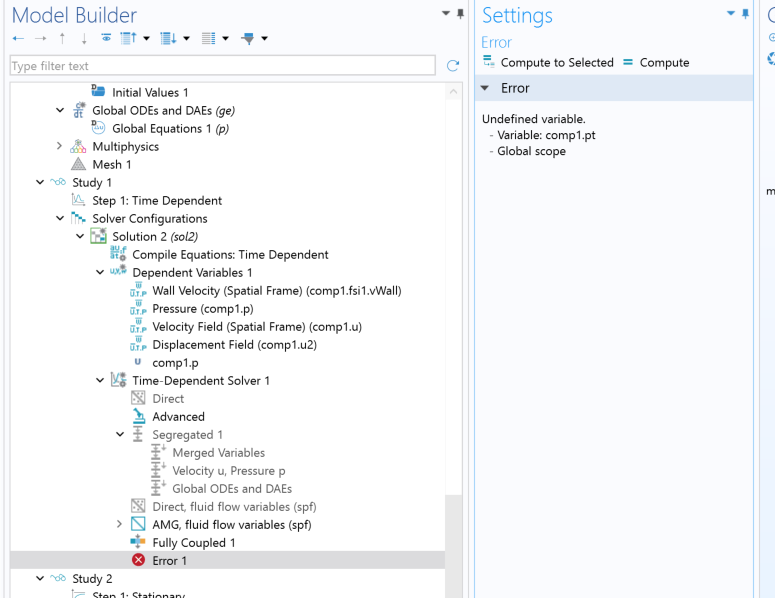The width and height of the screenshot is (775, 598).
Task: Pin the Model Builder panel
Action: [x=461, y=14]
